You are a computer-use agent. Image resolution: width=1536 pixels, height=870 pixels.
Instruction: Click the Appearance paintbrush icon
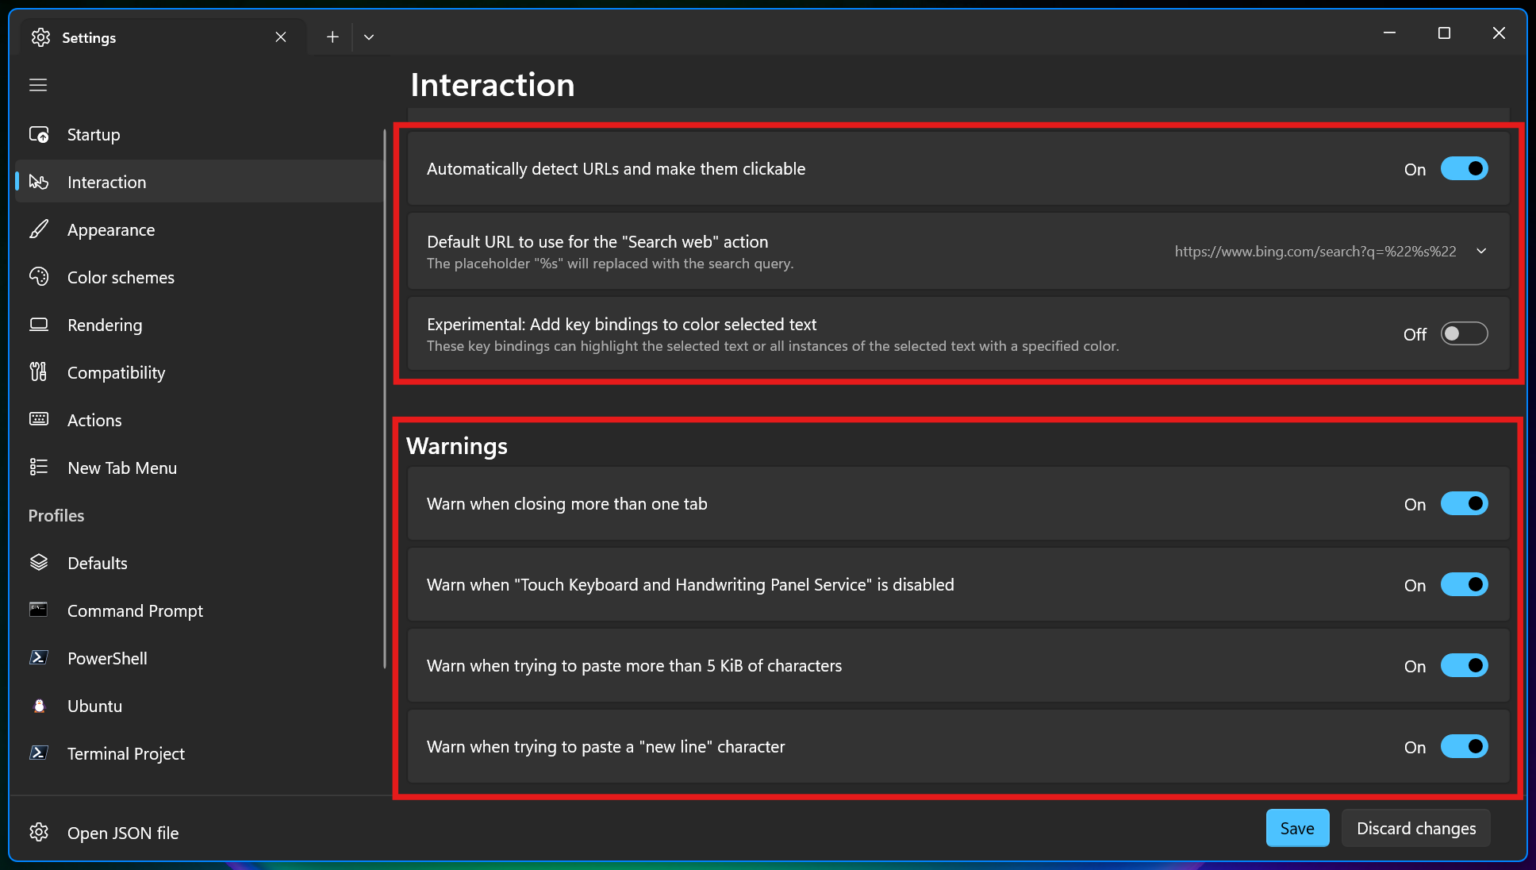[39, 230]
